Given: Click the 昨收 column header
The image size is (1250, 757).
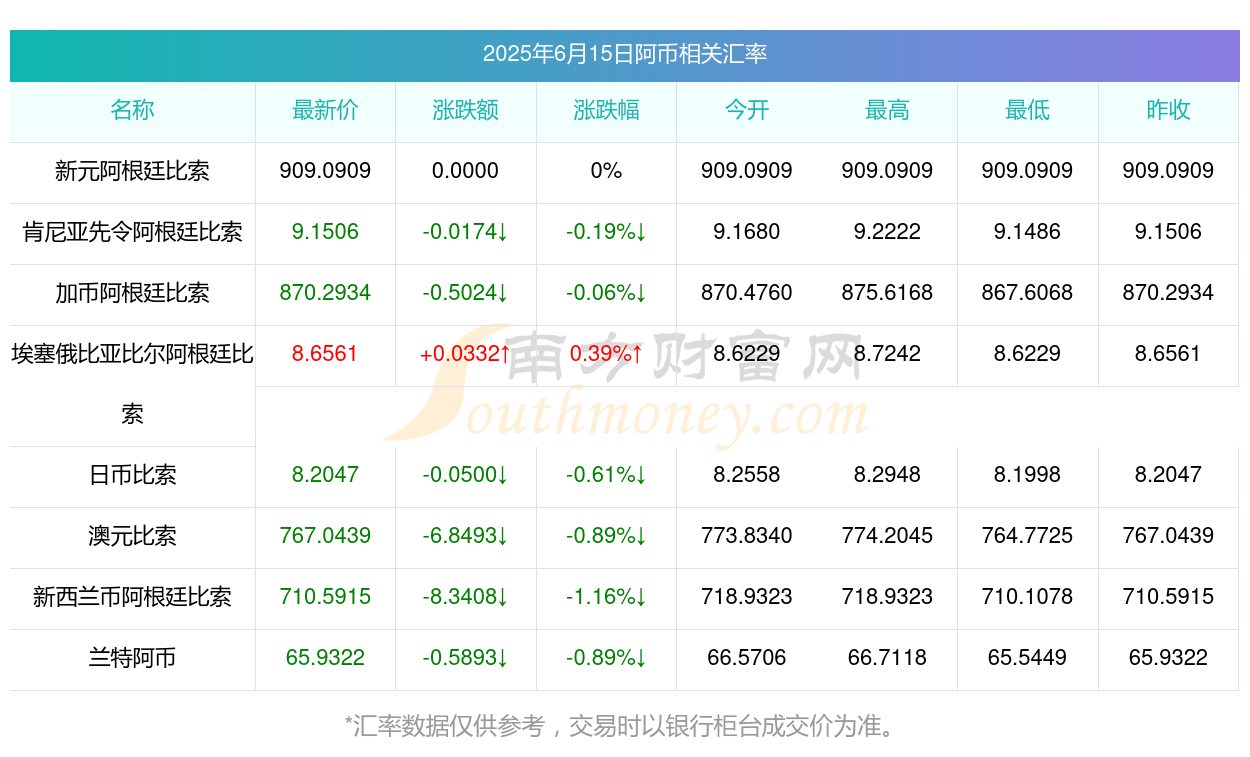Looking at the screenshot, I should pos(1168,110).
